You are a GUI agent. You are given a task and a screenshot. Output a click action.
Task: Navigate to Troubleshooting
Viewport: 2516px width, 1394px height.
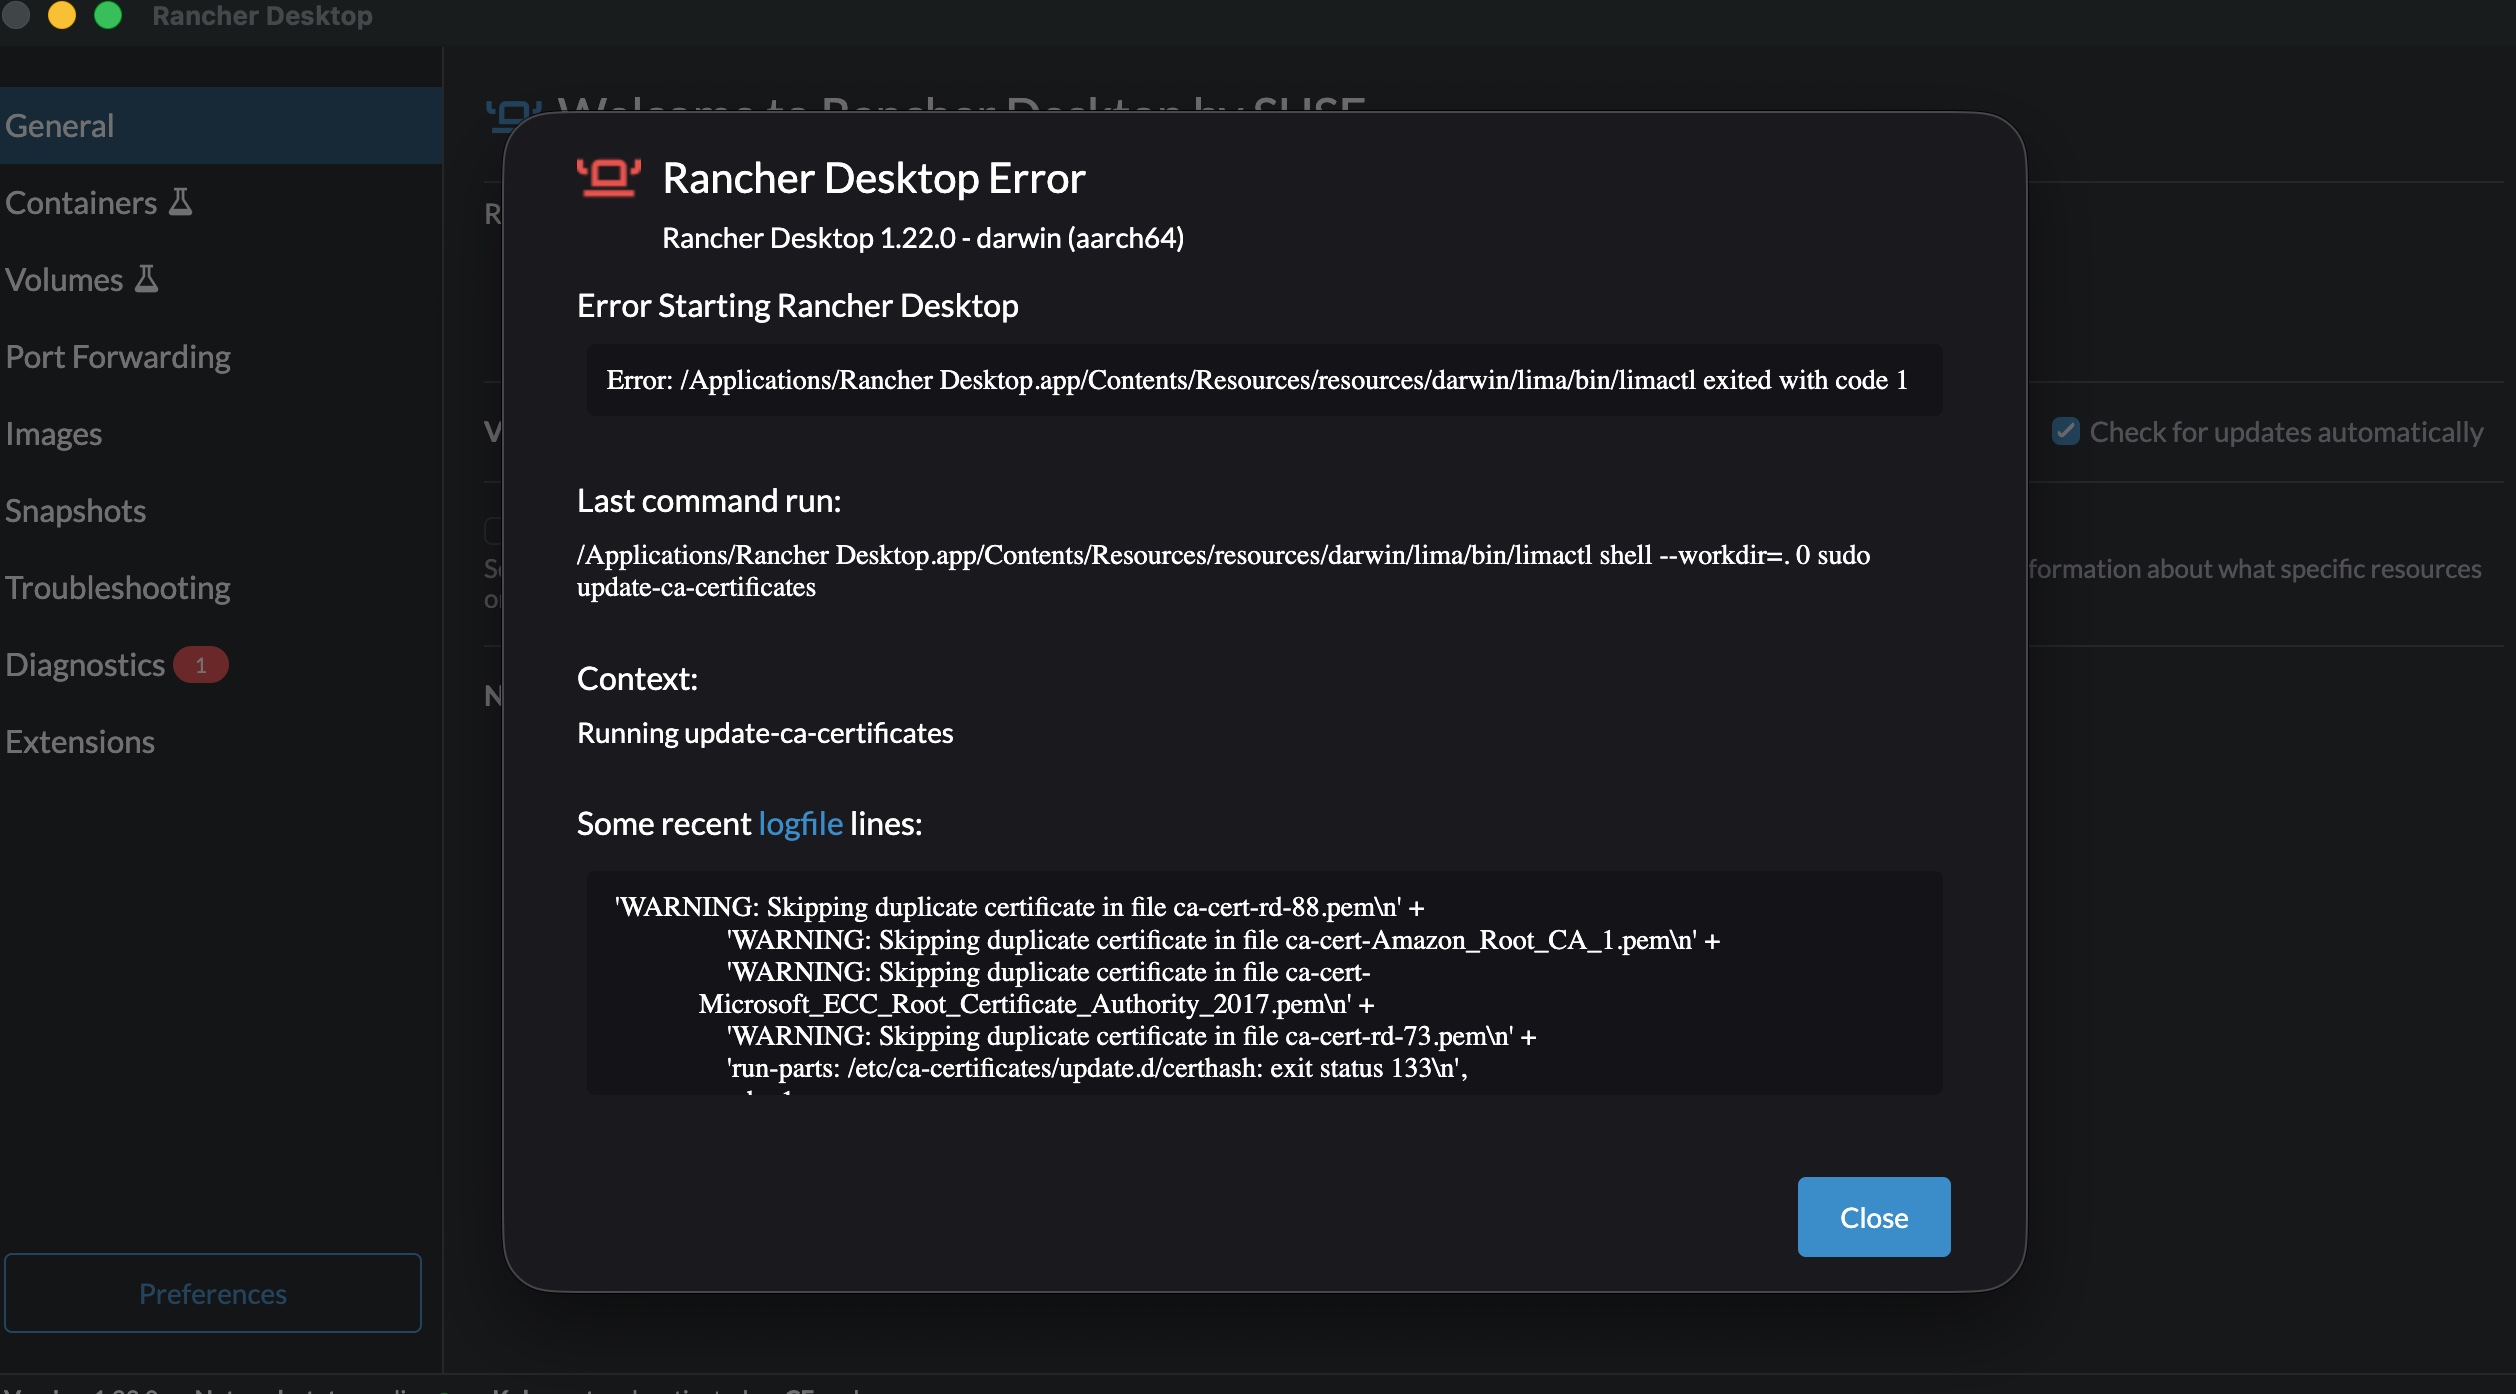pos(117,588)
